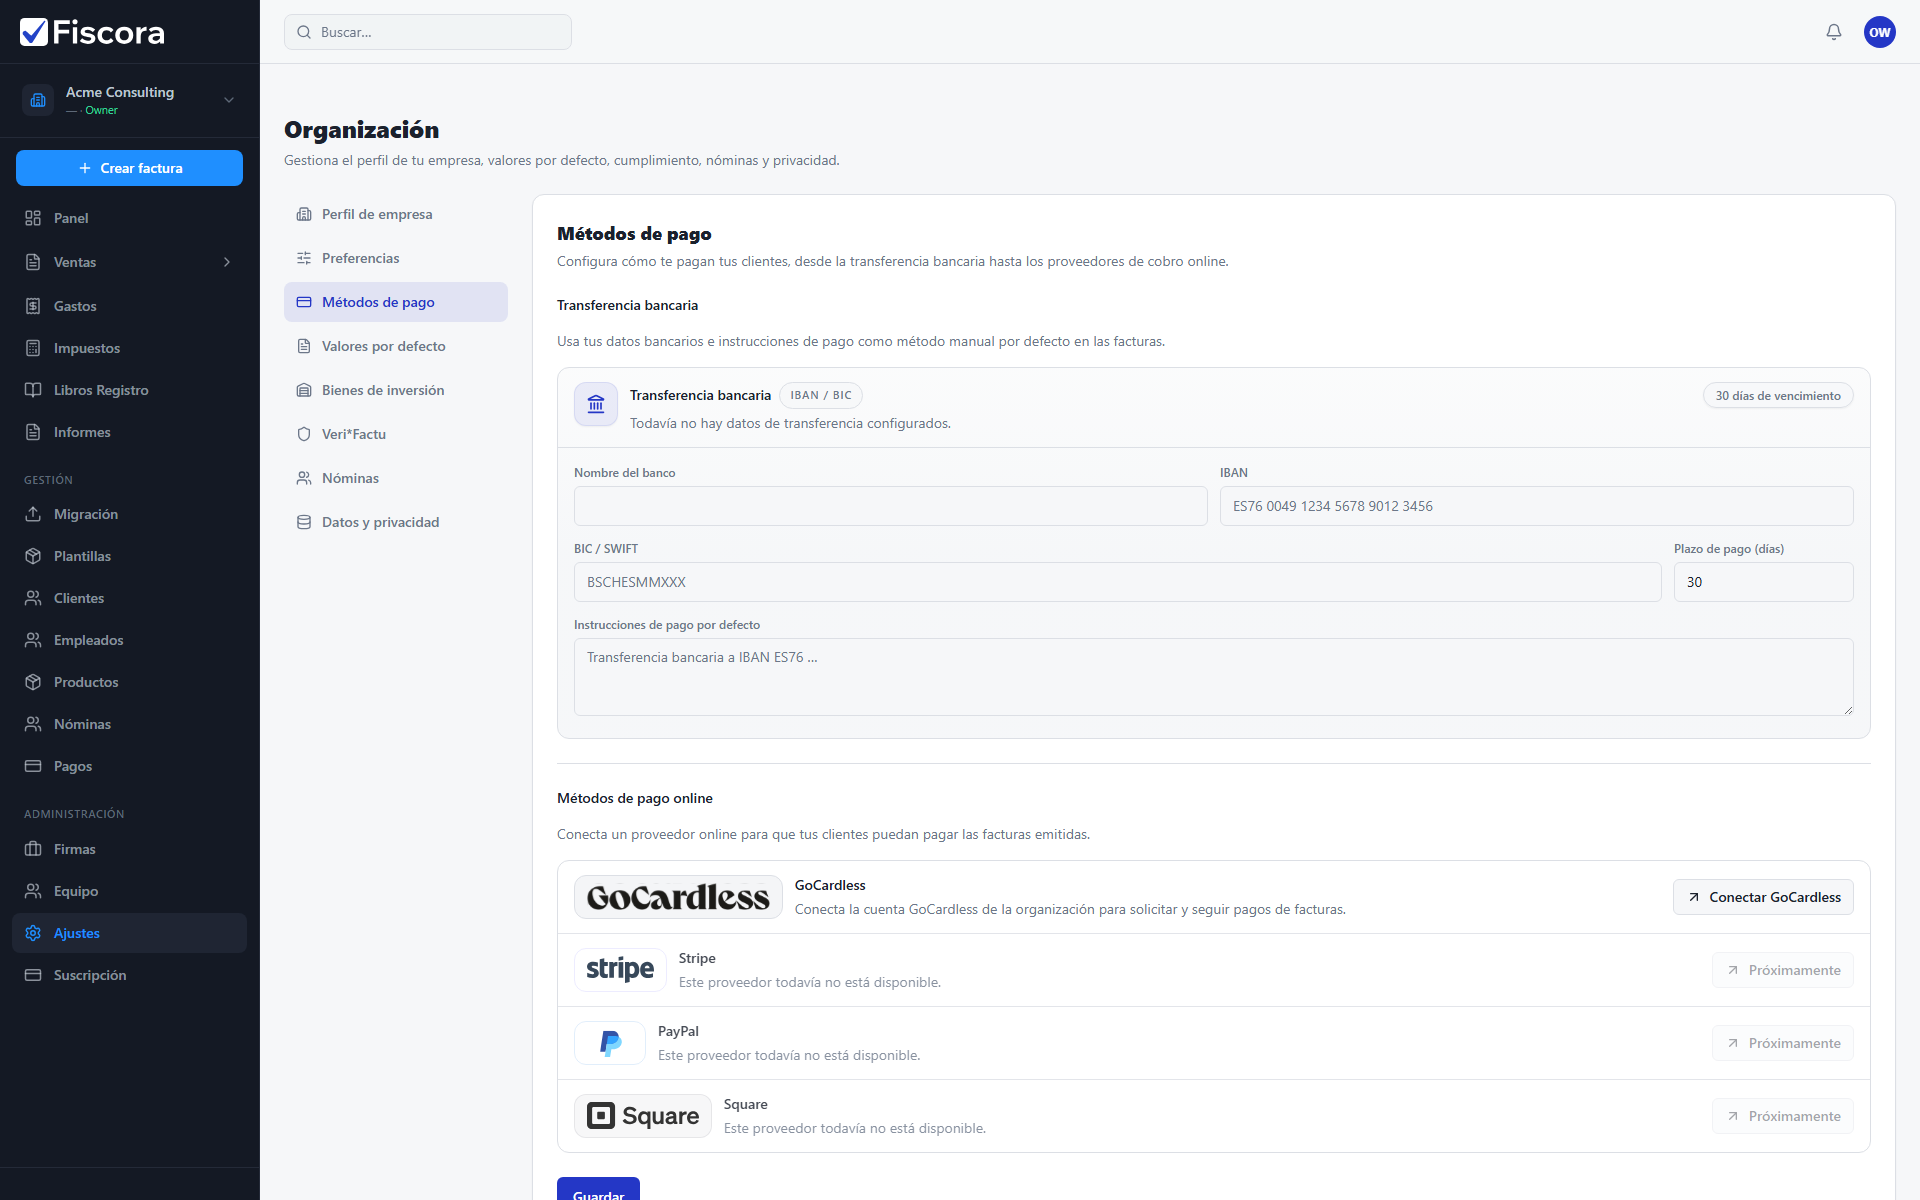This screenshot has height=1200, width=1920.
Task: Click the Empleados people icon
Action: pyautogui.click(x=33, y=640)
